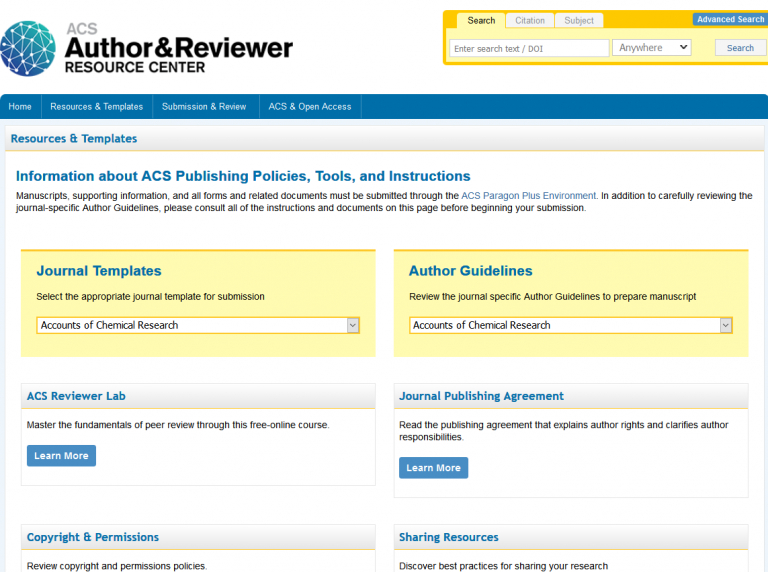Click the Search button
768x572 pixels.
pos(740,48)
